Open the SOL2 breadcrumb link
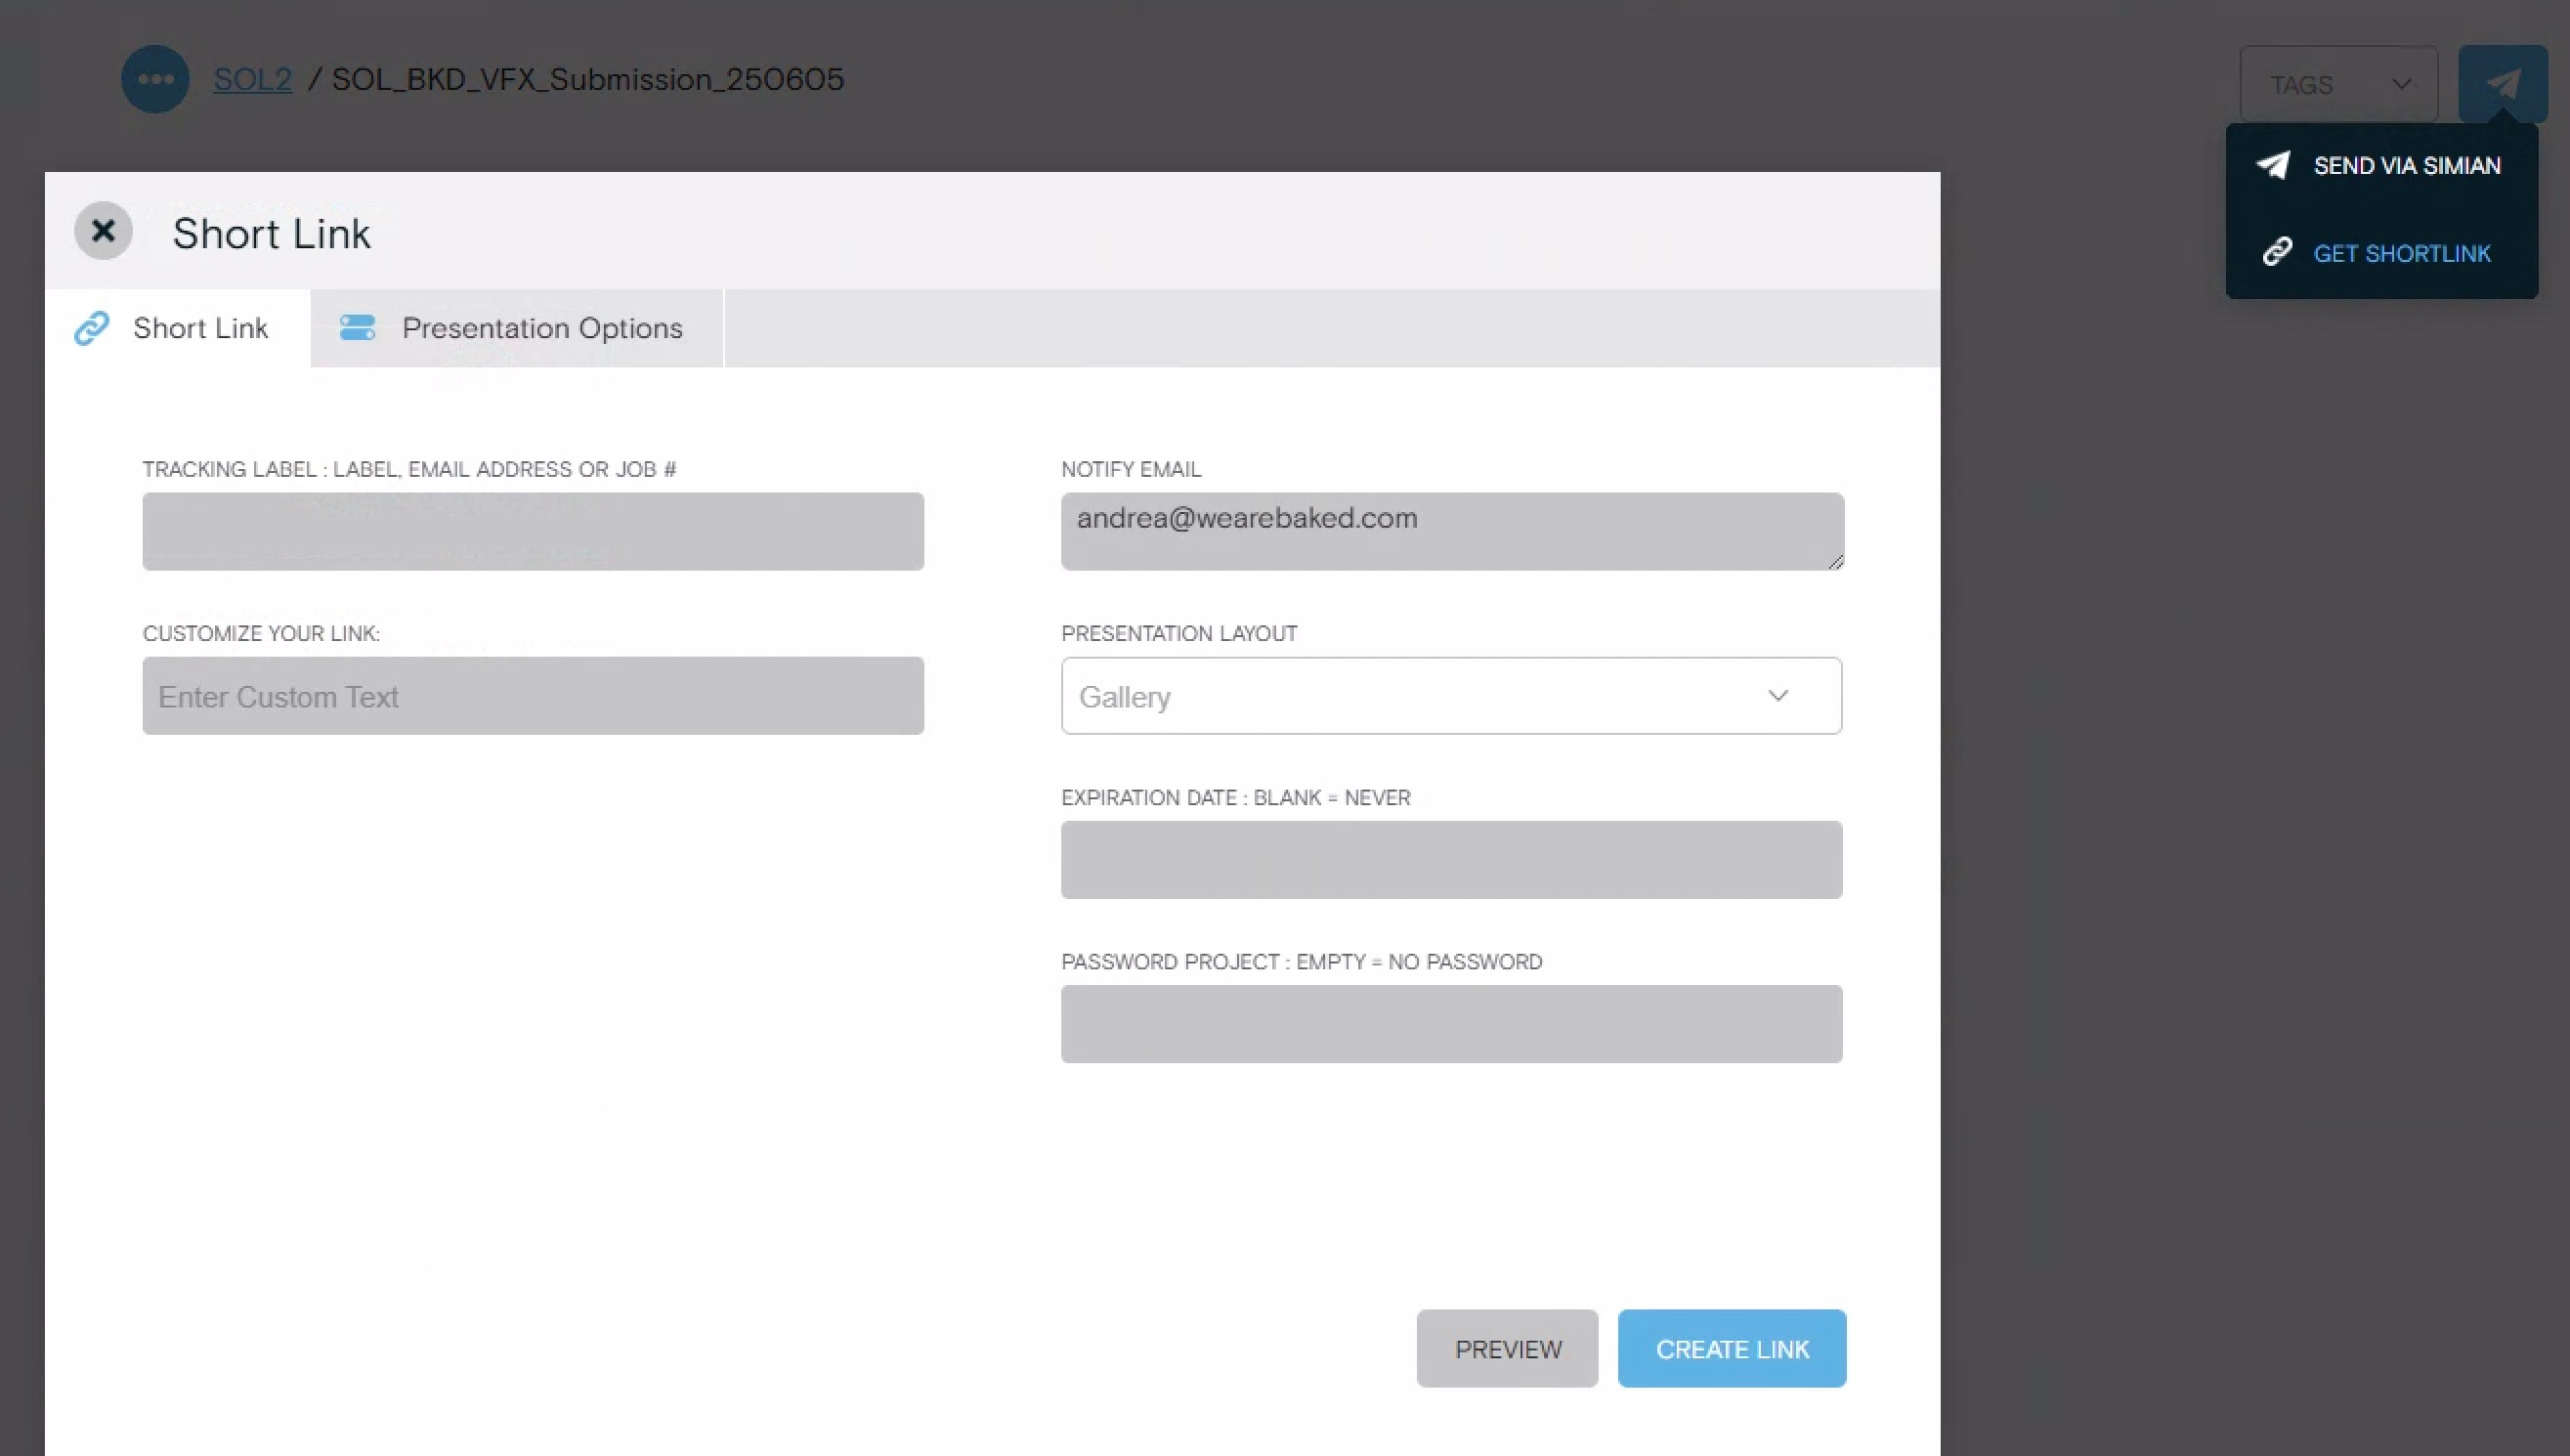2570x1456 pixels. tap(252, 79)
